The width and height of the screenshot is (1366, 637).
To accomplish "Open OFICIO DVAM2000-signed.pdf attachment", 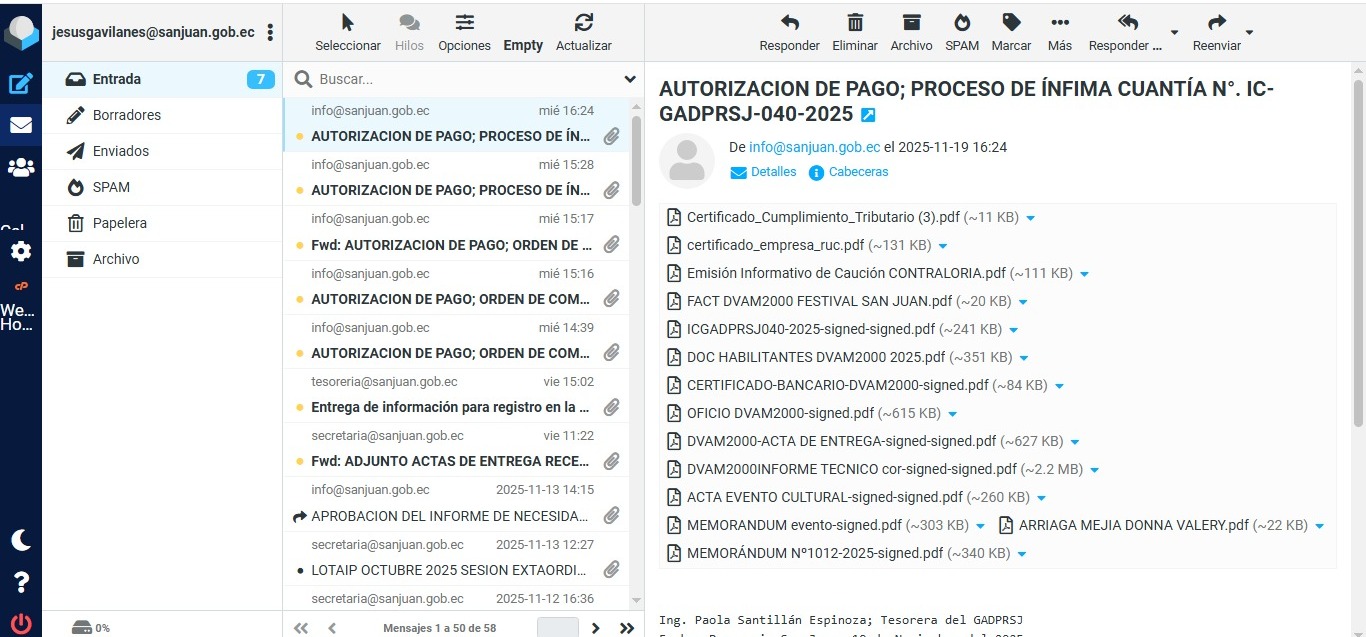I will coord(780,413).
